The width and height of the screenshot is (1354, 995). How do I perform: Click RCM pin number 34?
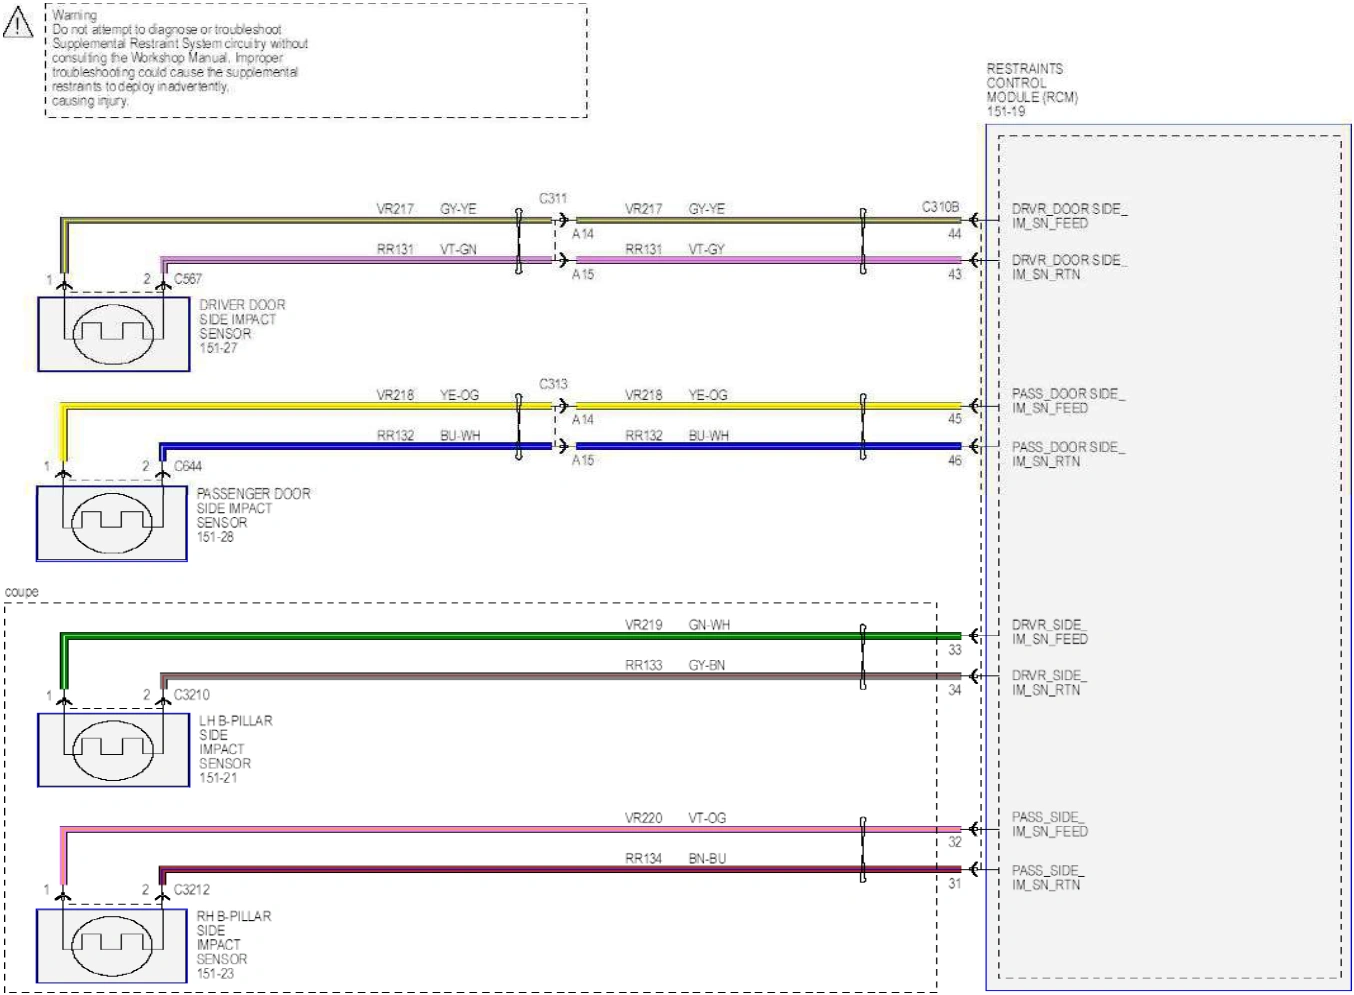[955, 690]
